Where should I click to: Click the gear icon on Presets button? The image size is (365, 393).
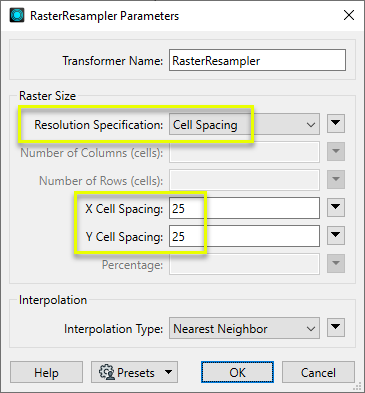click(x=107, y=372)
